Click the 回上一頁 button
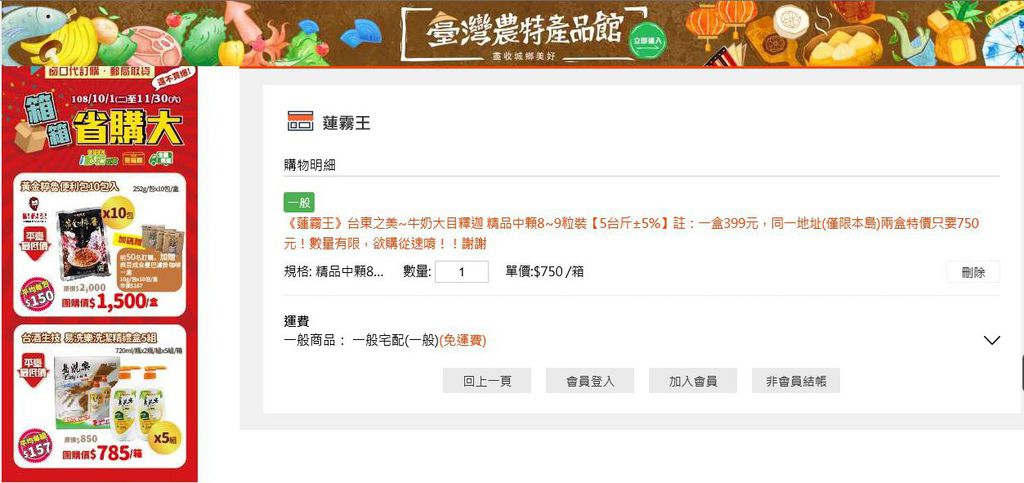The width and height of the screenshot is (1024, 483). (x=487, y=381)
